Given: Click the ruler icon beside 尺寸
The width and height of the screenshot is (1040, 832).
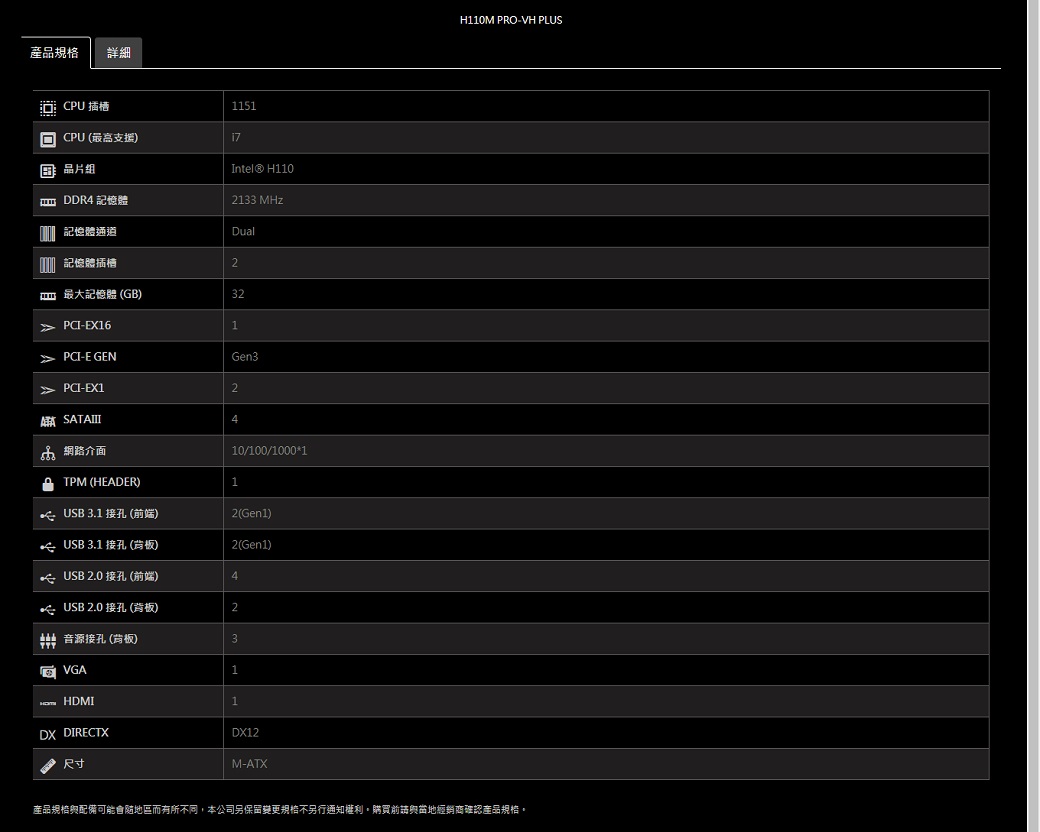Looking at the screenshot, I should (x=48, y=766).
